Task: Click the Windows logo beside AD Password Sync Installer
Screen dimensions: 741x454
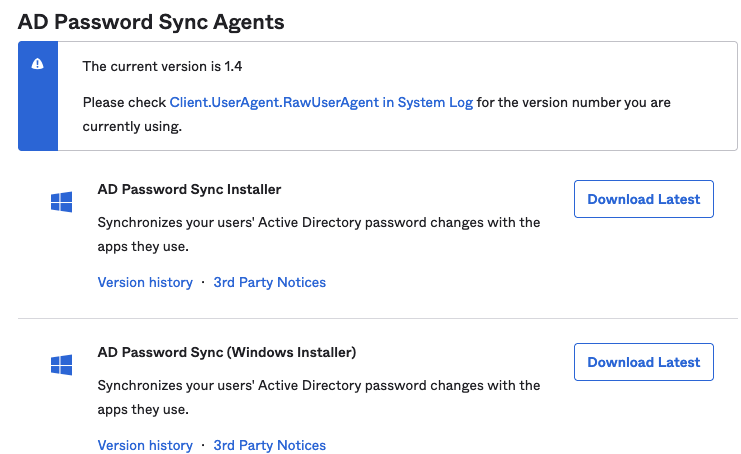Action: (x=62, y=202)
